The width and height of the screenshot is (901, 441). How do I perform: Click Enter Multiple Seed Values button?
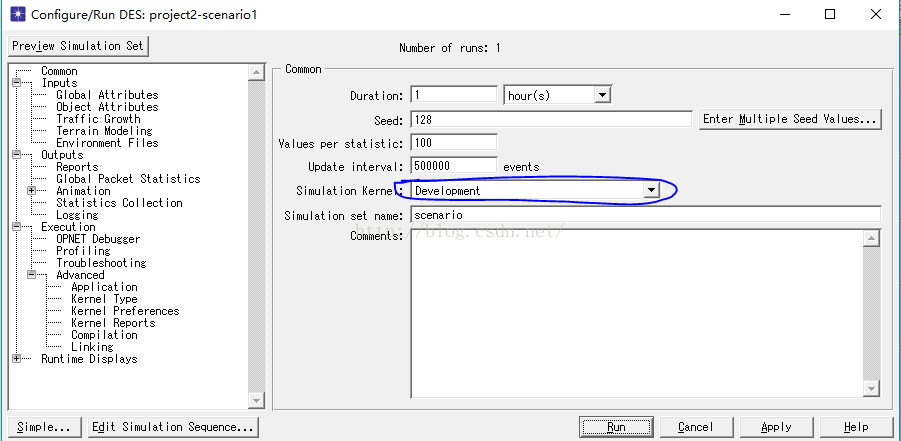[x=790, y=120]
